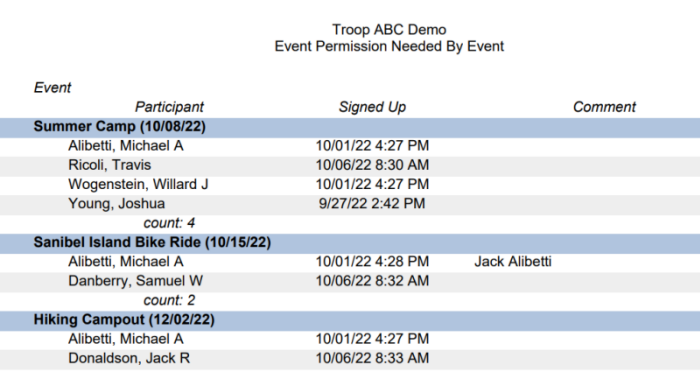Click the 9/27/22 2:42 PM signup time

coord(372,204)
